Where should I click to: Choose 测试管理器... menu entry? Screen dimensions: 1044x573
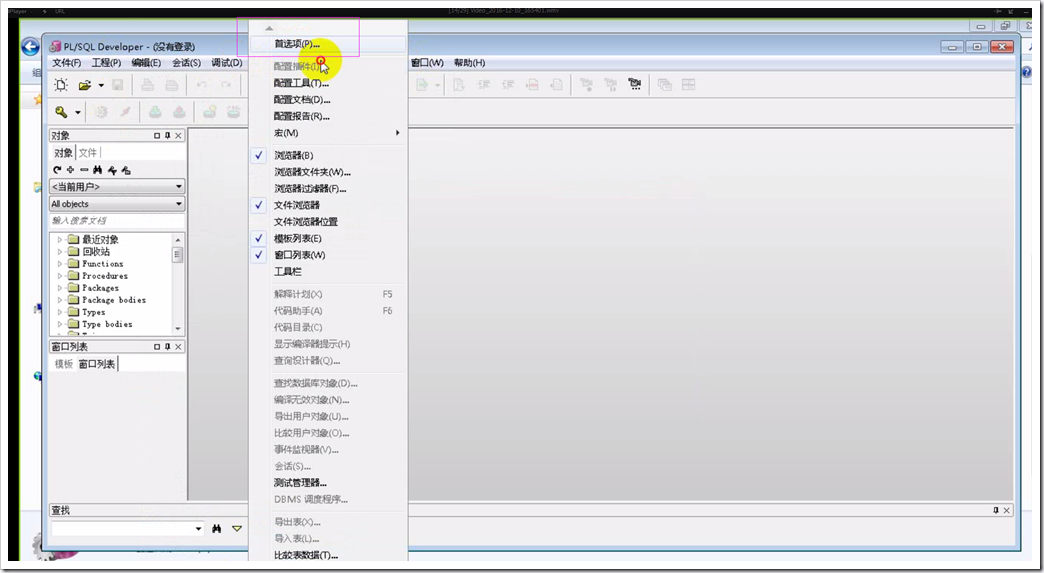click(x=328, y=482)
